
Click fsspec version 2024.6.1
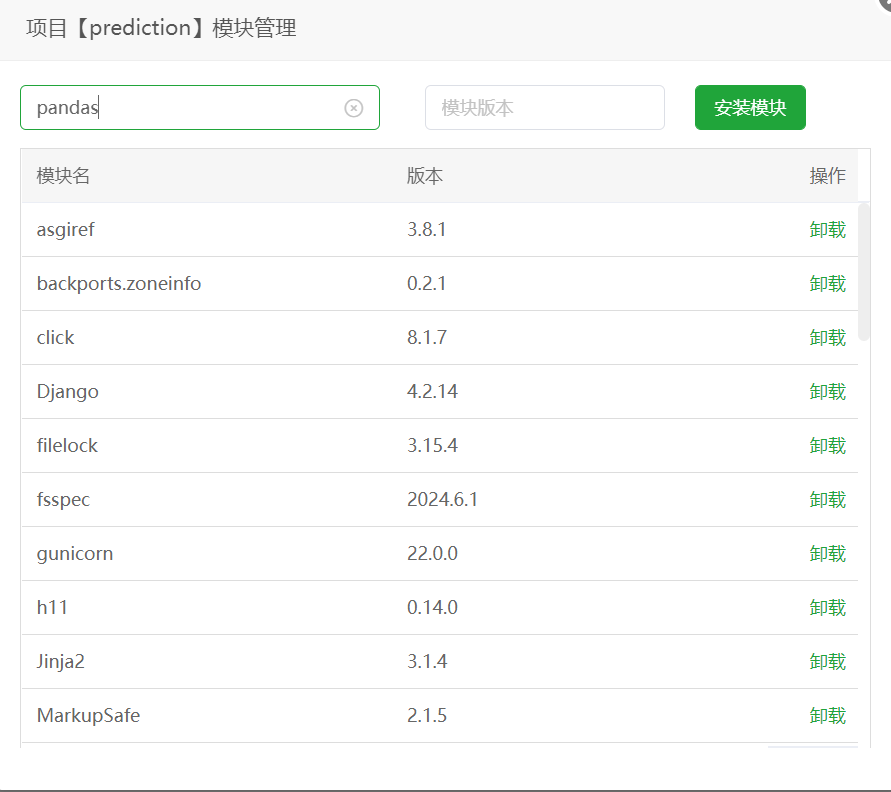[442, 499]
